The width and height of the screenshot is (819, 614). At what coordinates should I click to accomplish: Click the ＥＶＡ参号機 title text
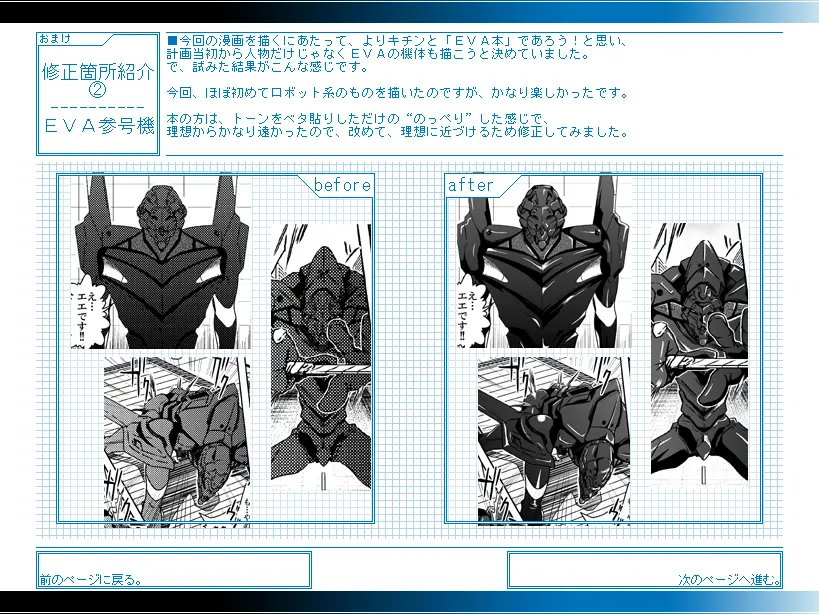[x=99, y=126]
